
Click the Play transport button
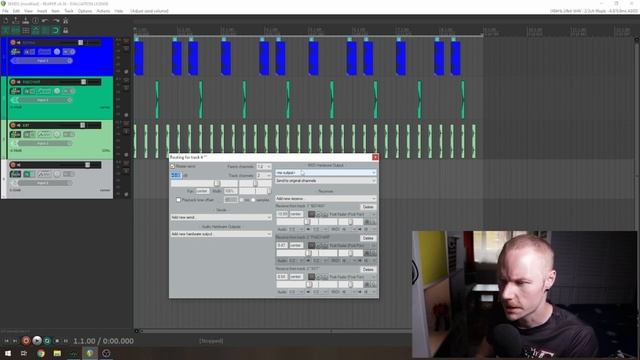pyautogui.click(x=37, y=341)
